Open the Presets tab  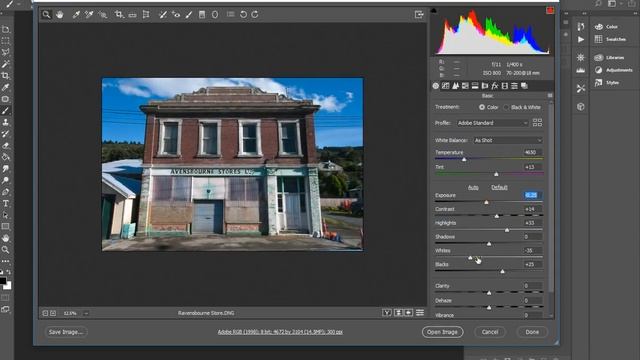click(x=514, y=86)
